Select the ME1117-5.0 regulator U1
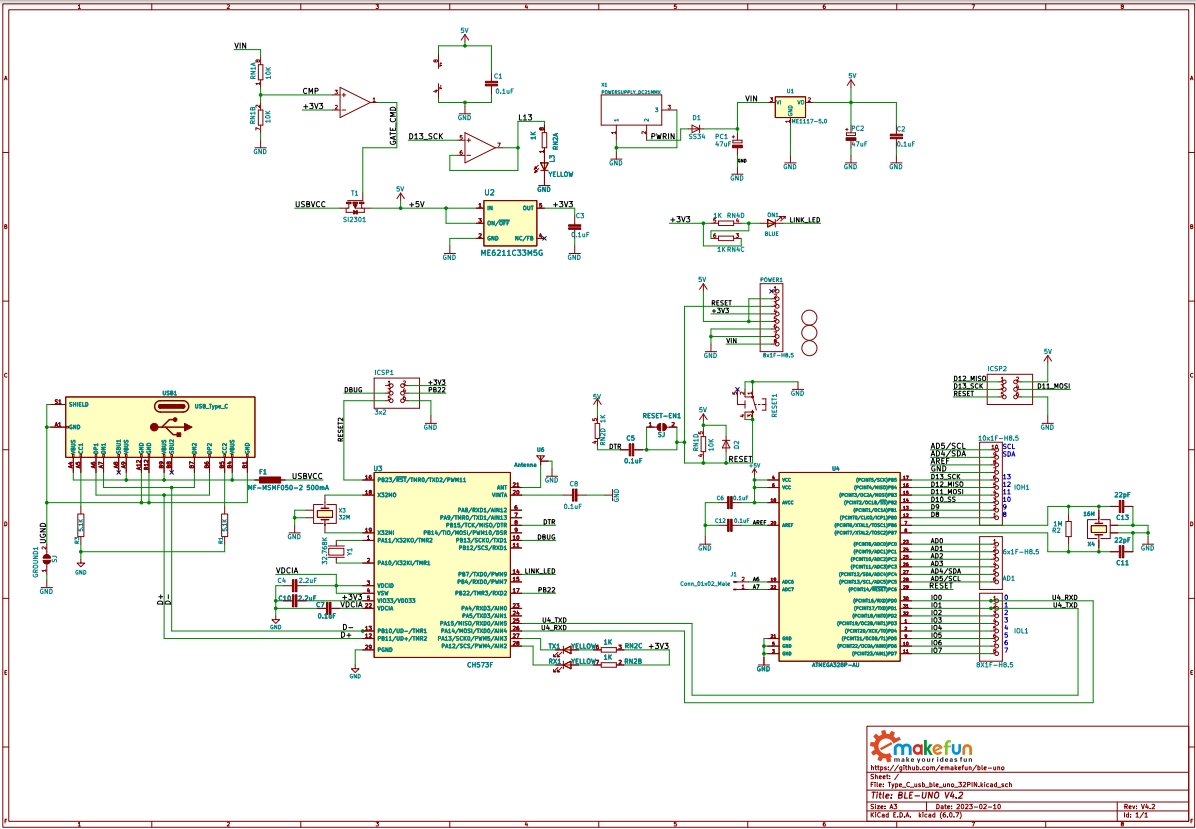Screen dimensions: 1196x829 coord(790,106)
